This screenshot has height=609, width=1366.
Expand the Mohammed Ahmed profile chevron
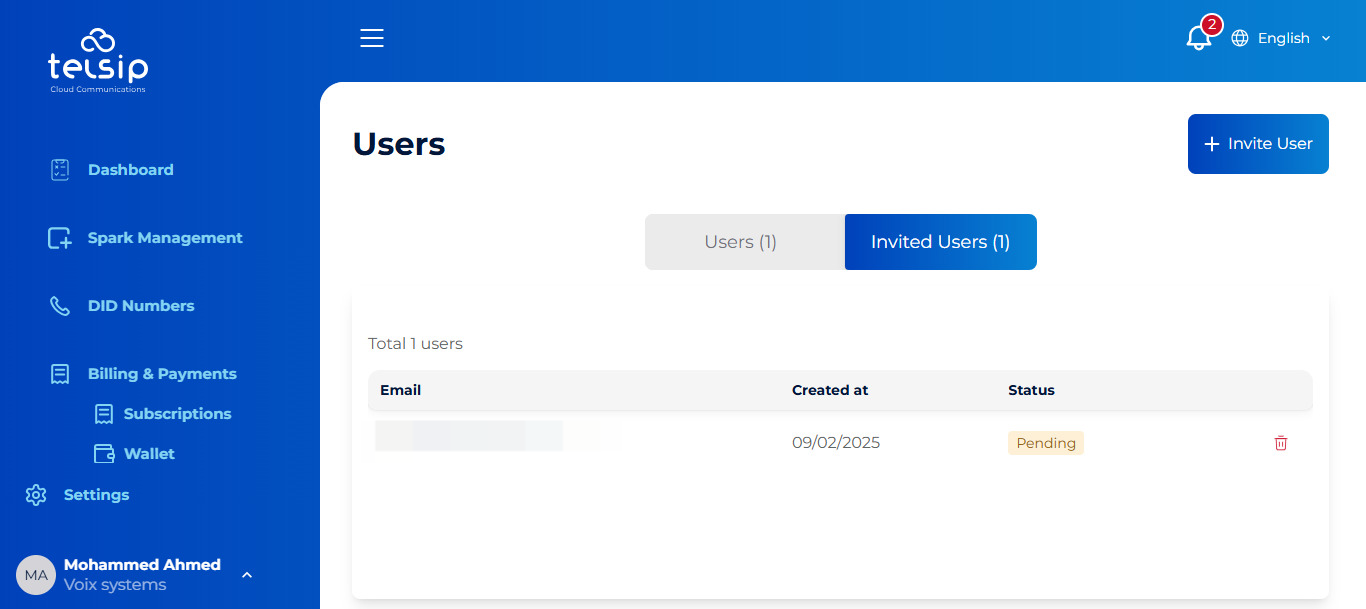tap(247, 575)
